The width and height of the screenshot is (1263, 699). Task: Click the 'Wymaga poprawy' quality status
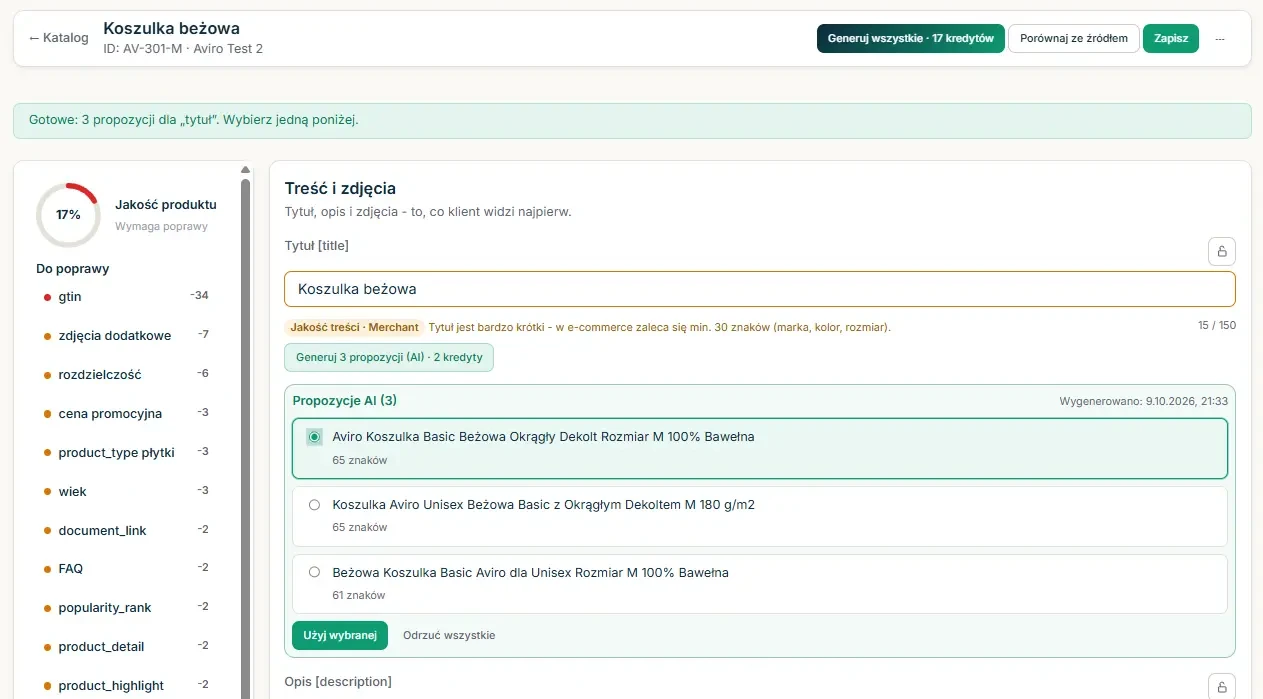point(162,226)
